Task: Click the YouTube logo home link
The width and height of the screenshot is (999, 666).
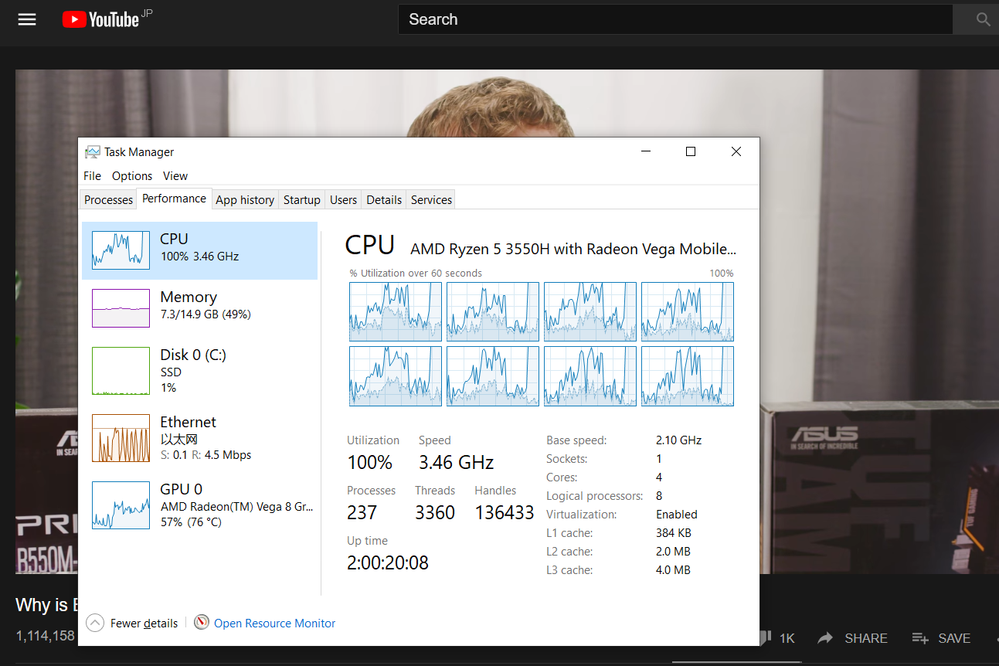Action: (x=101, y=19)
